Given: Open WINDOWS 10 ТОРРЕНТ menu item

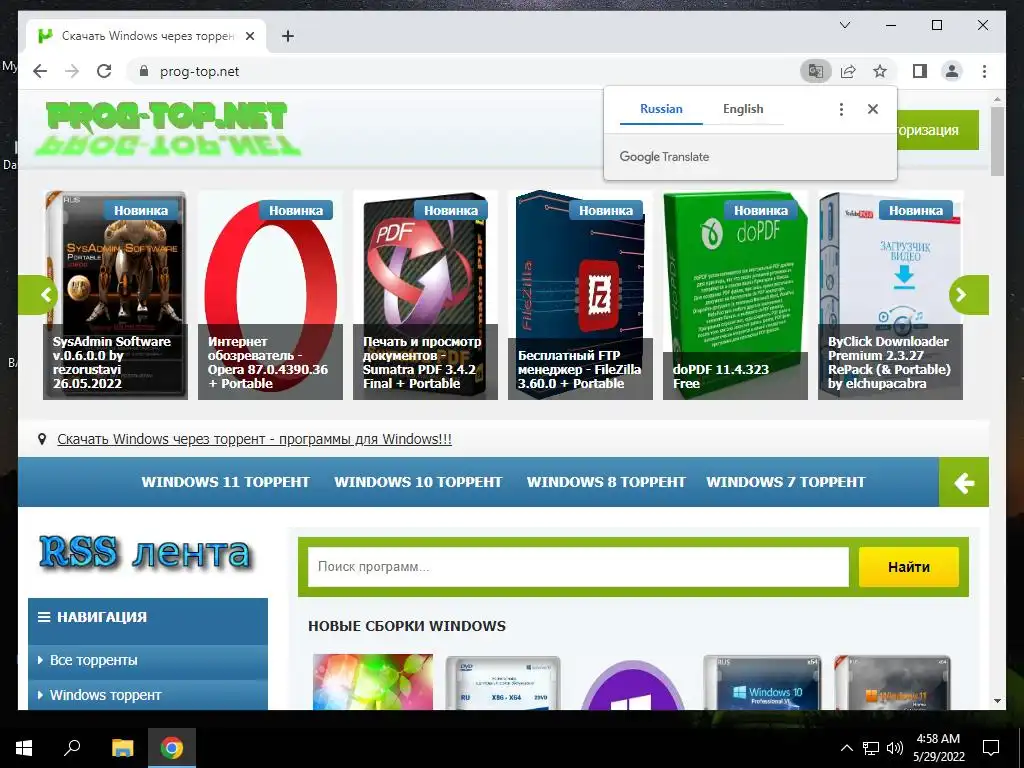Looking at the screenshot, I should [418, 482].
